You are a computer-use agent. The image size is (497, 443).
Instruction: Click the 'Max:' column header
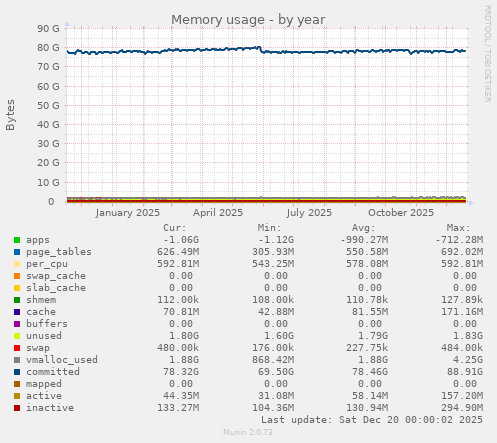[x=459, y=228]
